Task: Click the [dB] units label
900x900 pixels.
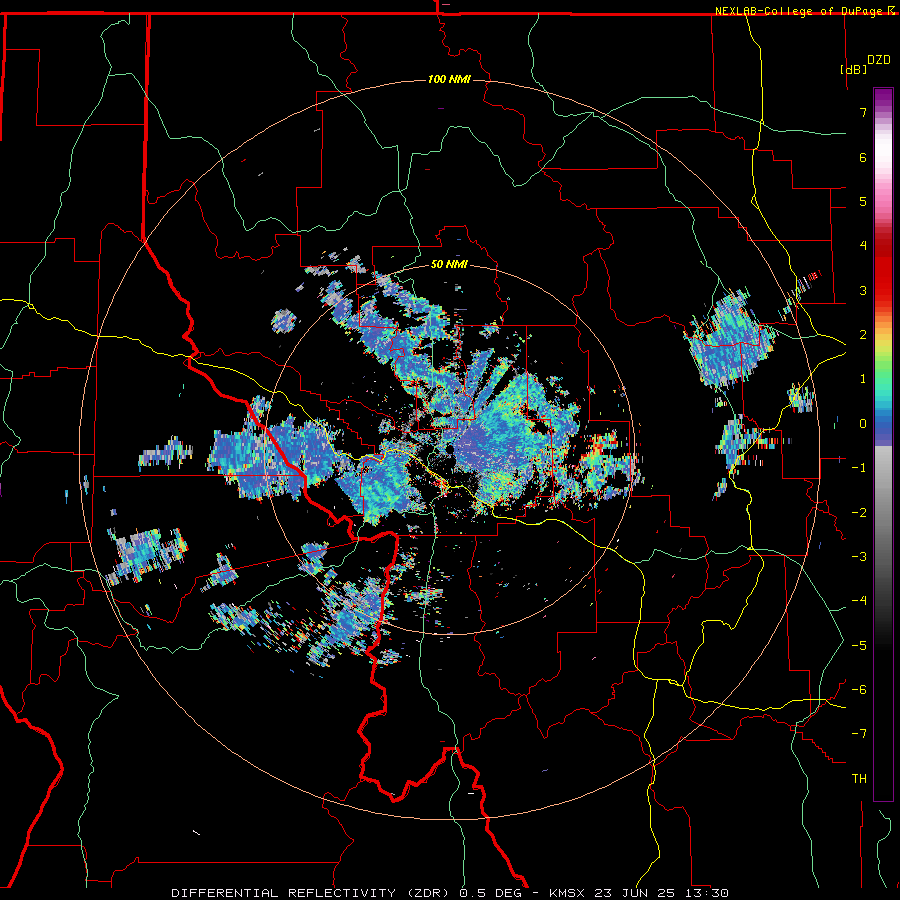Action: tap(854, 70)
